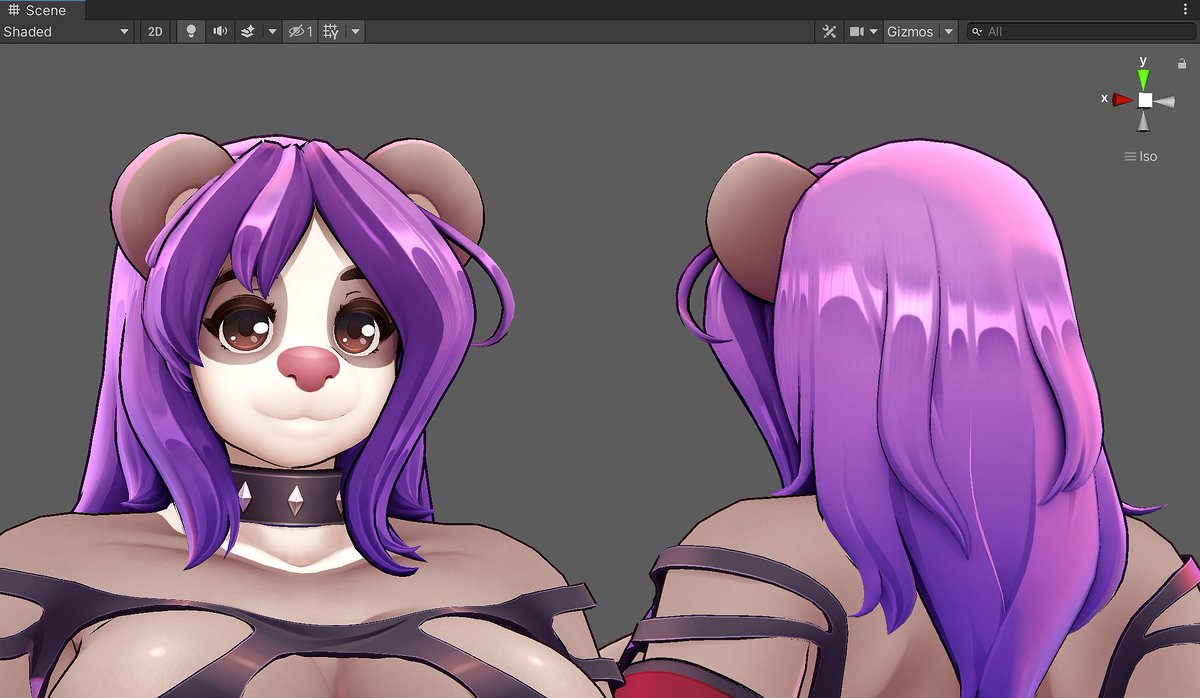Click the gray right axis cone
Screen dimensions: 1200x698
tap(1164, 101)
